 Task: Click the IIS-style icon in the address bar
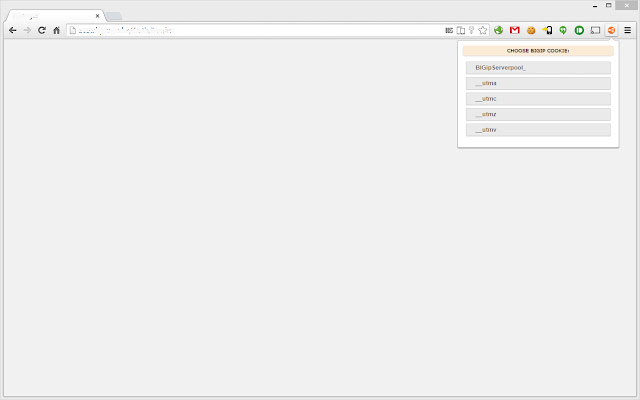click(449, 30)
